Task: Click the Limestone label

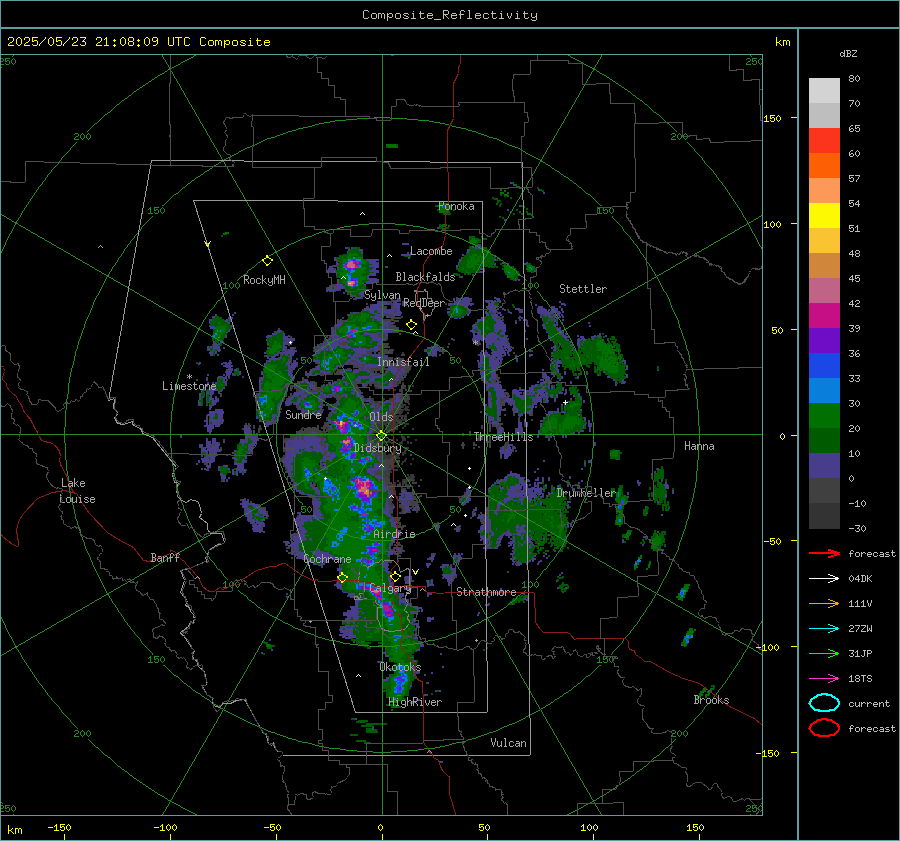Action: pyautogui.click(x=189, y=386)
